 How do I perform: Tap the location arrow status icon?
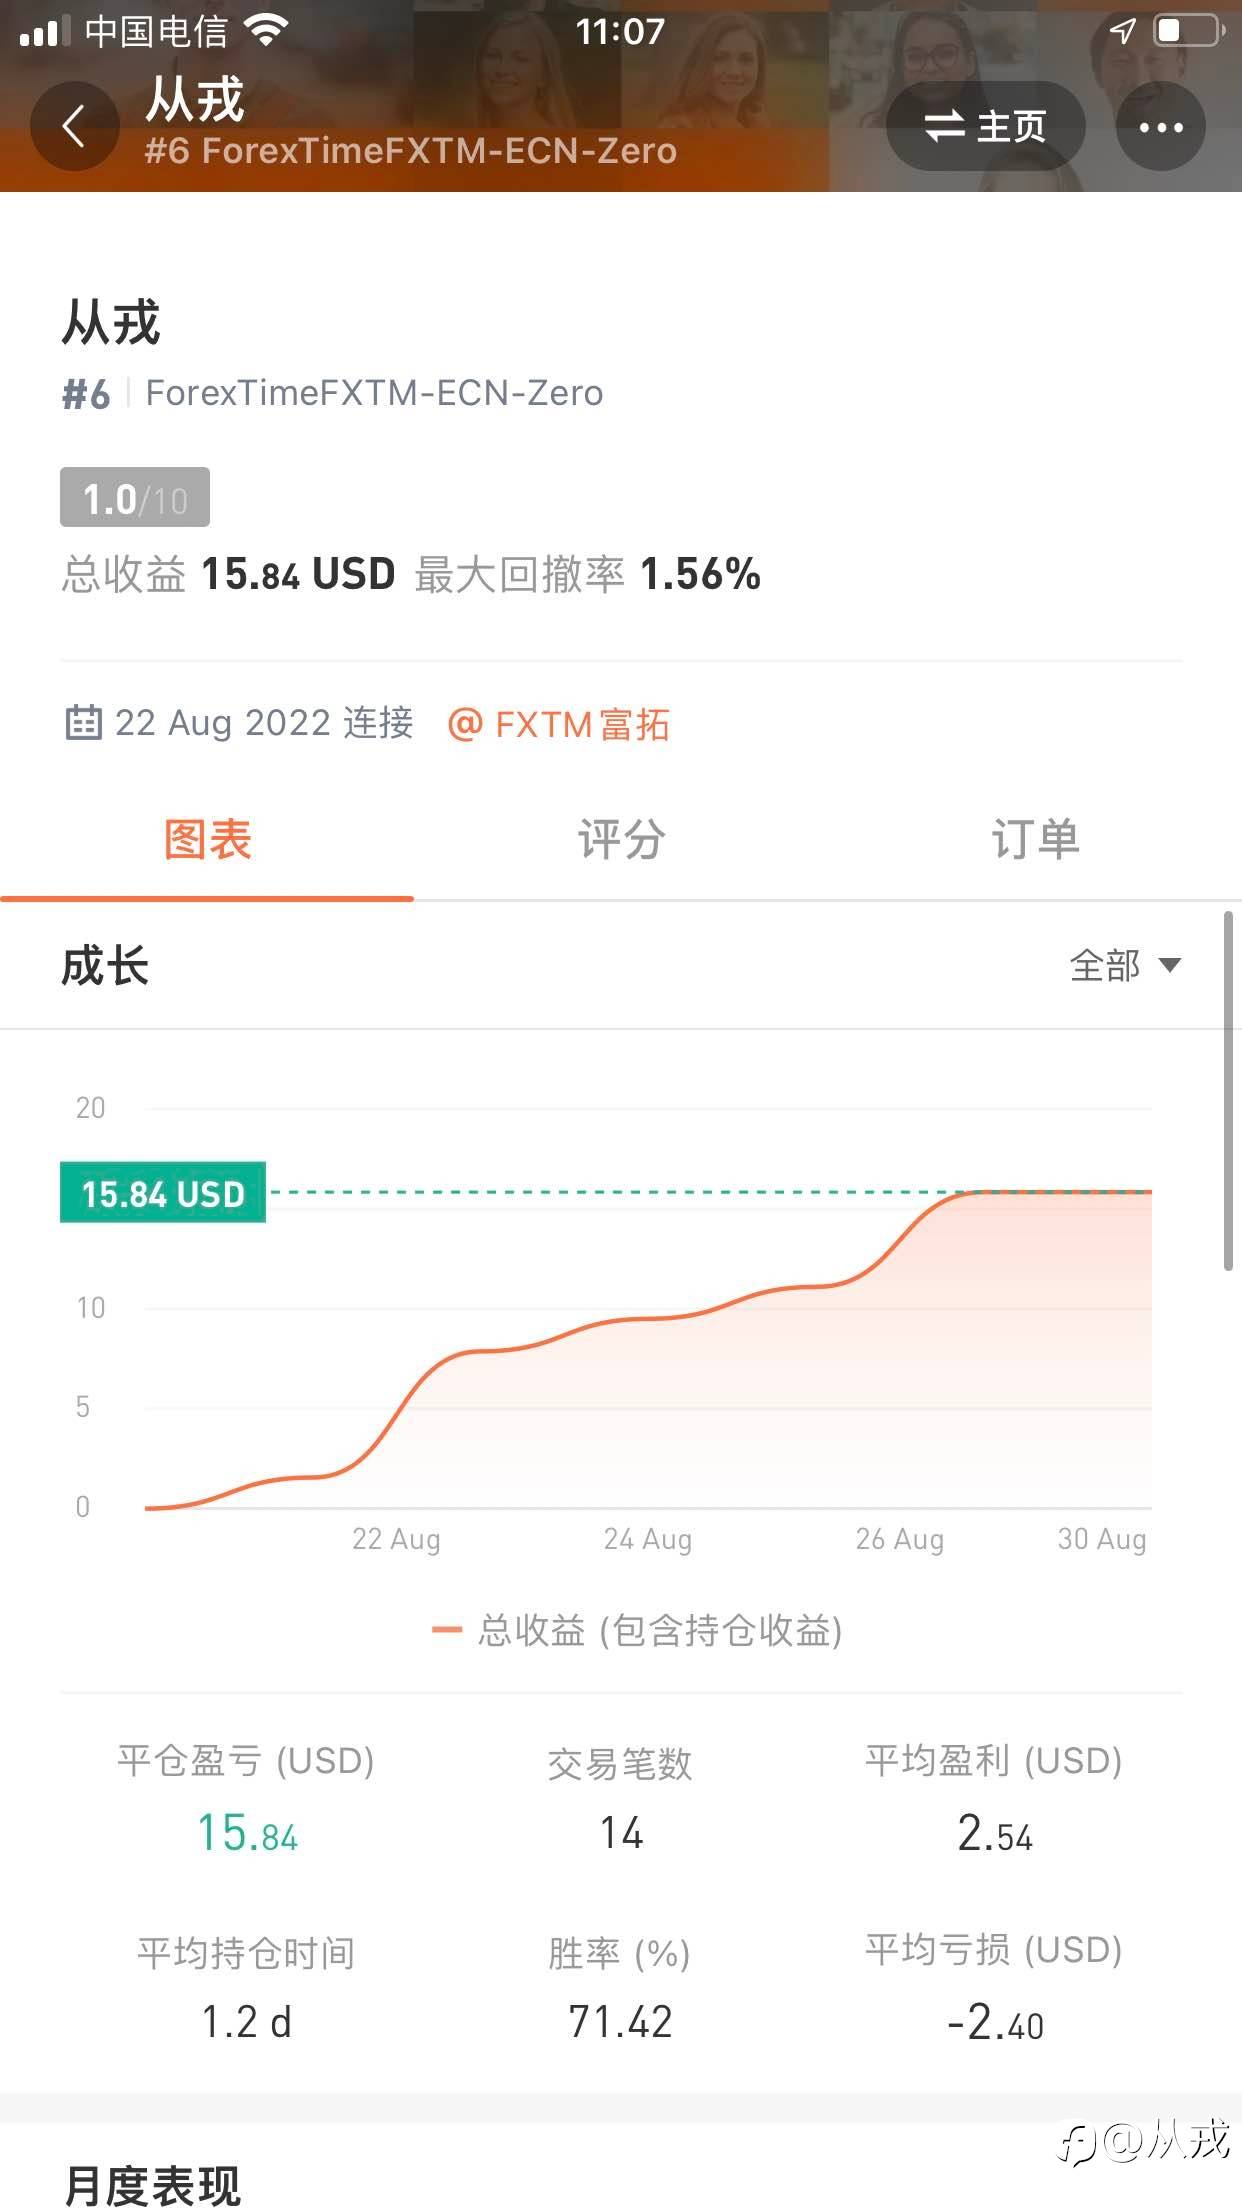pyautogui.click(x=1123, y=31)
